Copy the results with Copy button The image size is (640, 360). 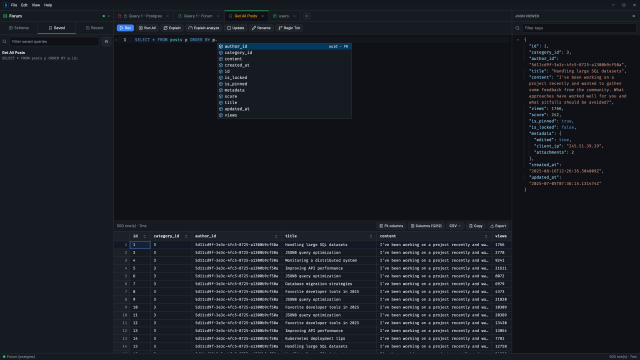pos(476,226)
